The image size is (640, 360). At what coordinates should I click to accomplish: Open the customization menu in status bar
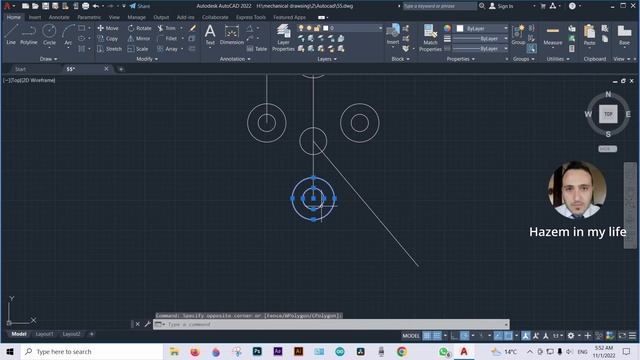click(632, 336)
